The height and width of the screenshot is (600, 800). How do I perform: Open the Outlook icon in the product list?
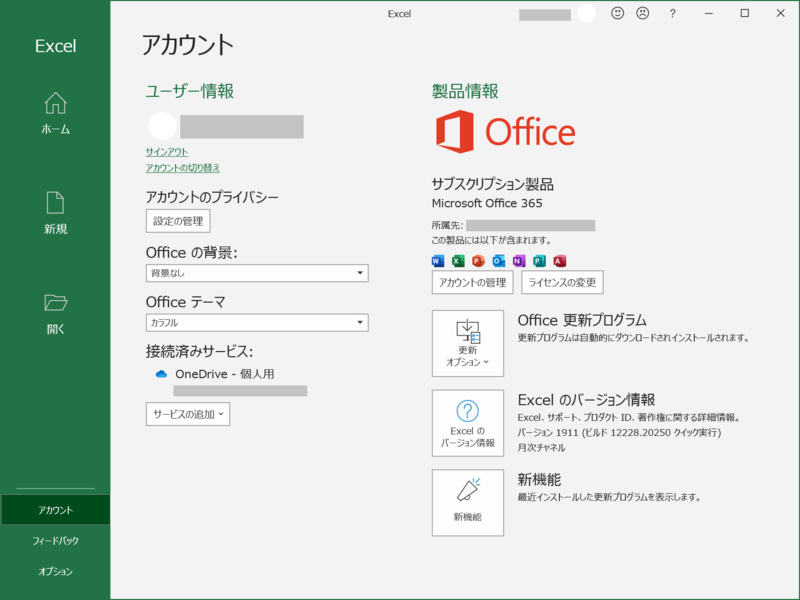coord(498,261)
